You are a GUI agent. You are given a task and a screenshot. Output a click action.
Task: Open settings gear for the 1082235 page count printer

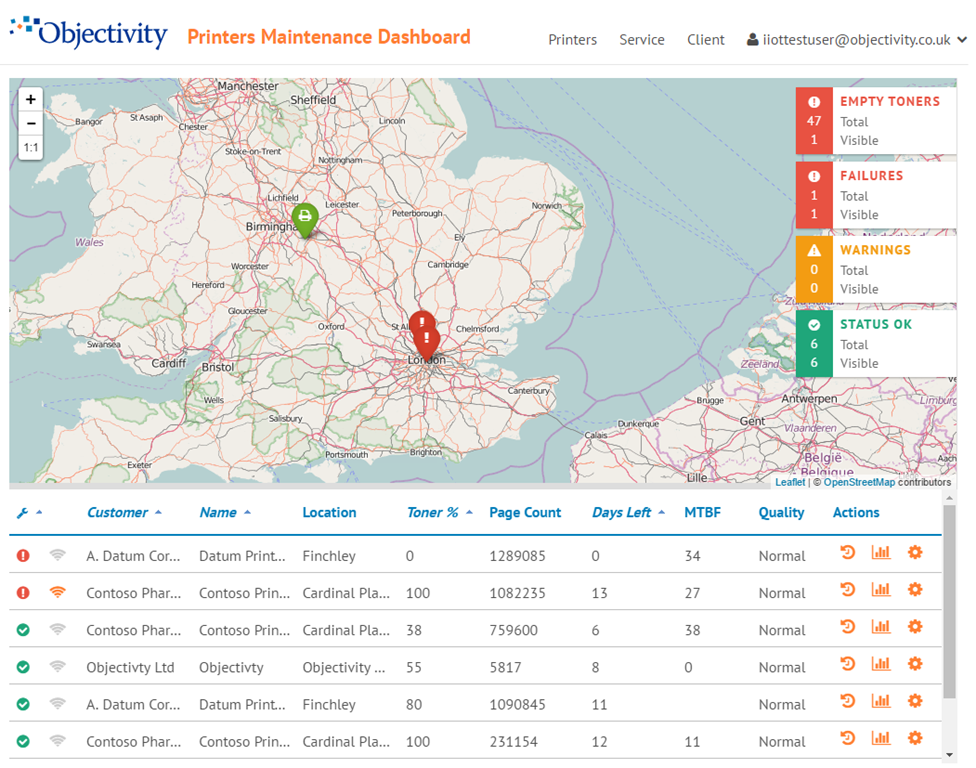(915, 589)
